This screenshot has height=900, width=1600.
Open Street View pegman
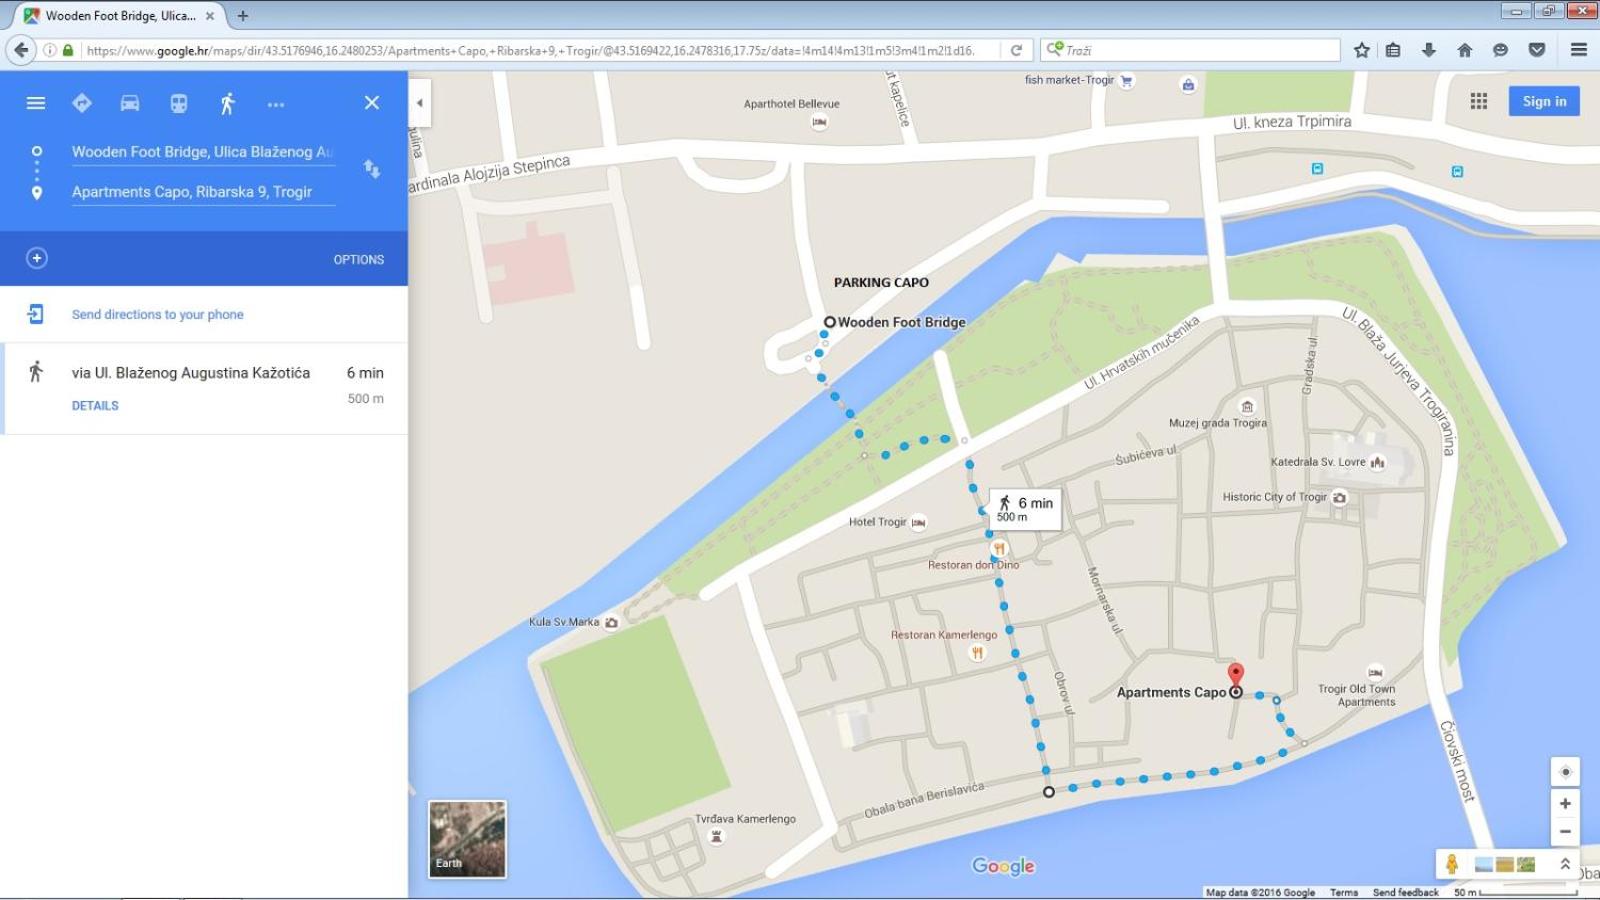tap(1451, 864)
